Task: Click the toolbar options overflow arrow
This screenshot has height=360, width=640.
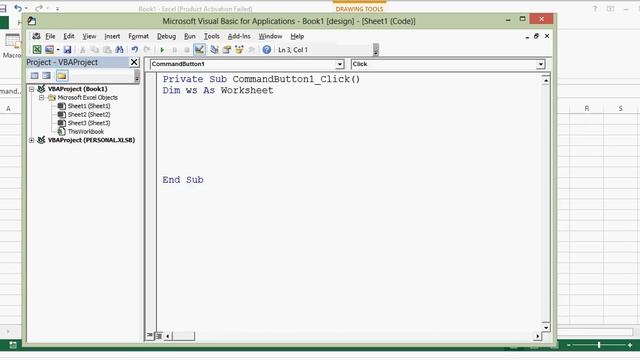Action: tap(376, 50)
